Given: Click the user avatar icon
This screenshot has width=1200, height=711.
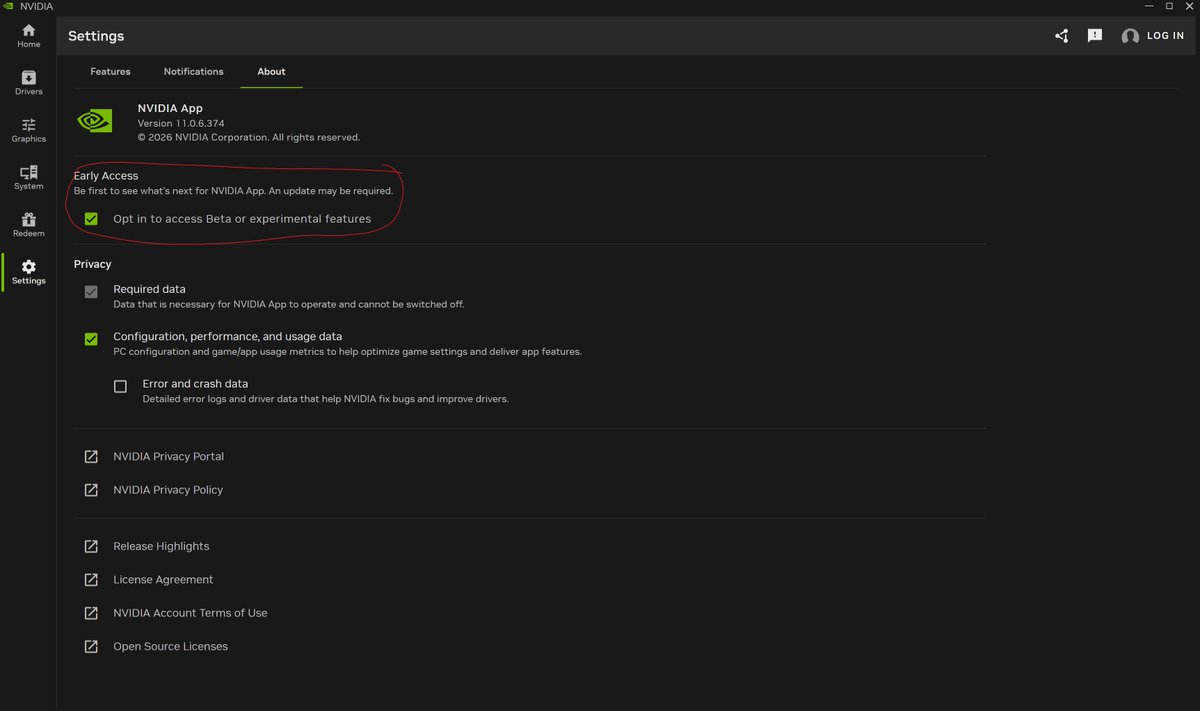Looking at the screenshot, I should click(1130, 36).
